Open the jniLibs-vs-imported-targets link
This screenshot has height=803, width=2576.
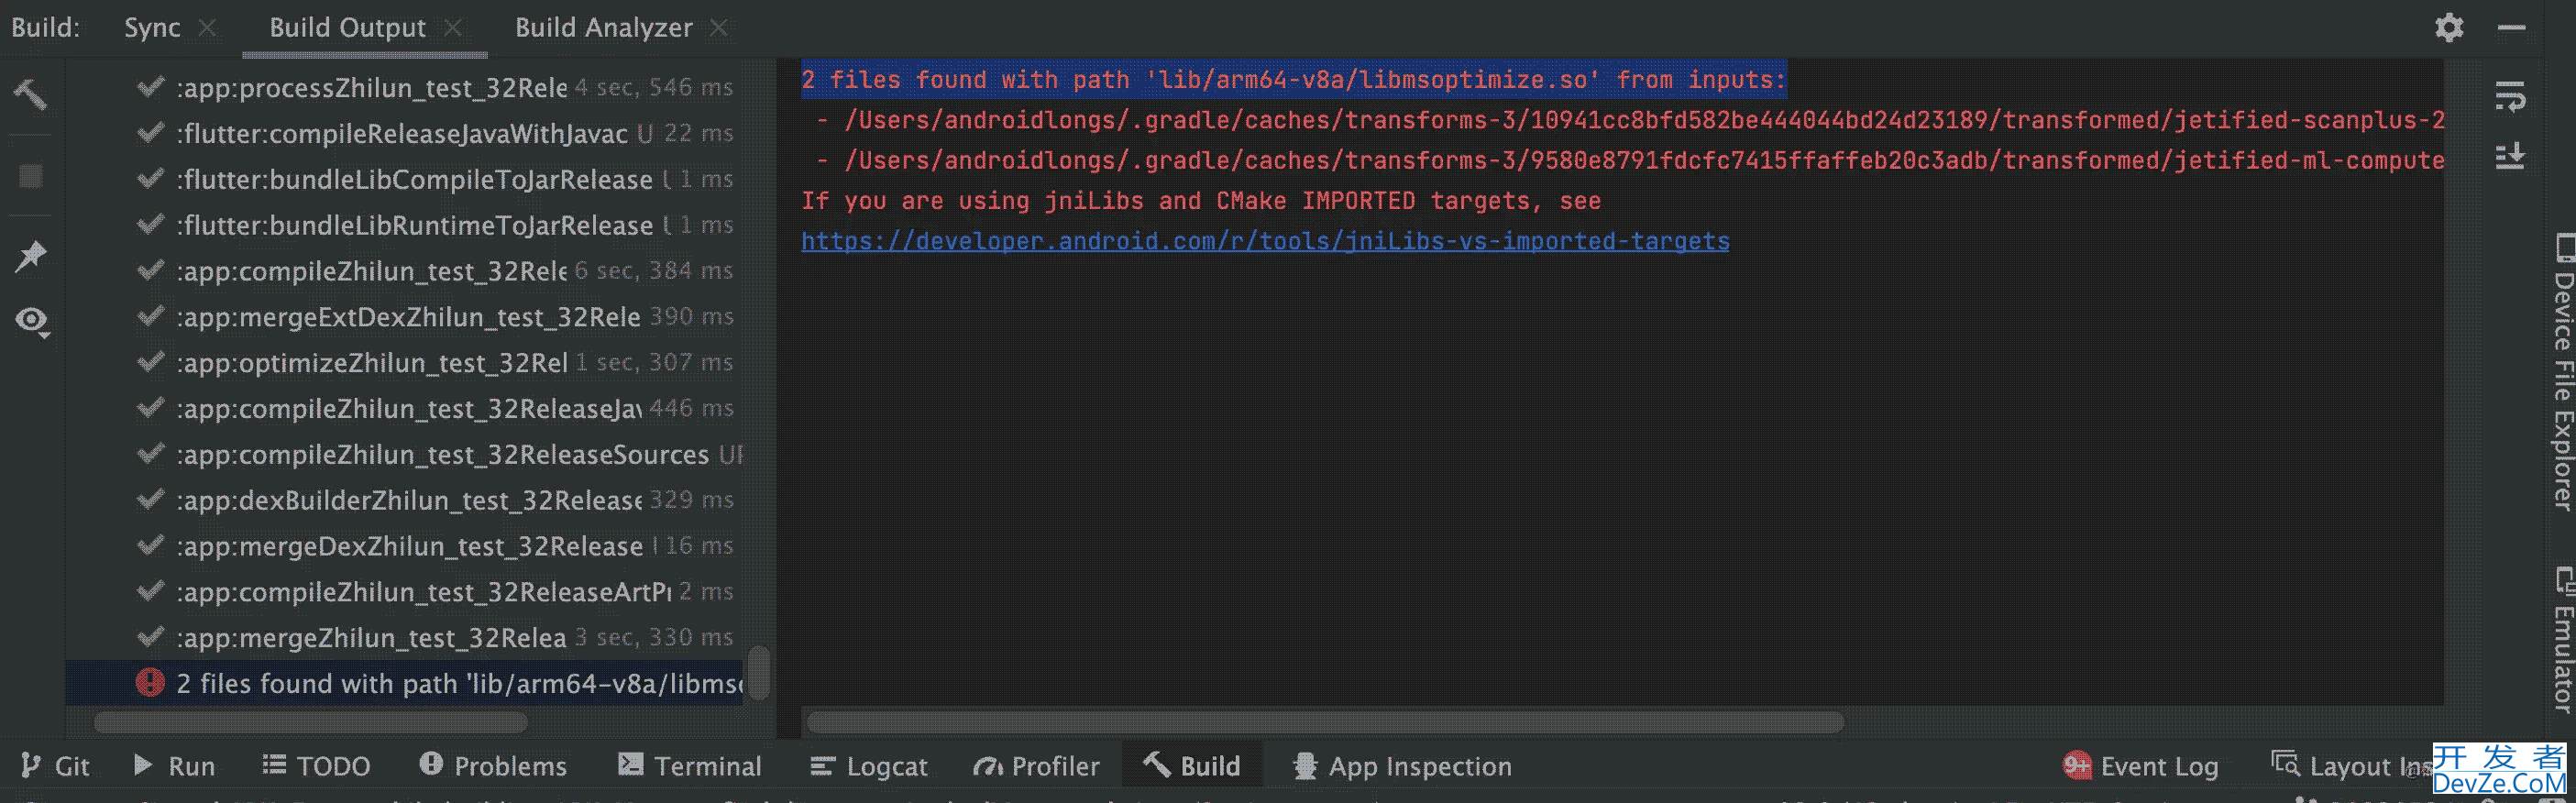coord(1265,241)
